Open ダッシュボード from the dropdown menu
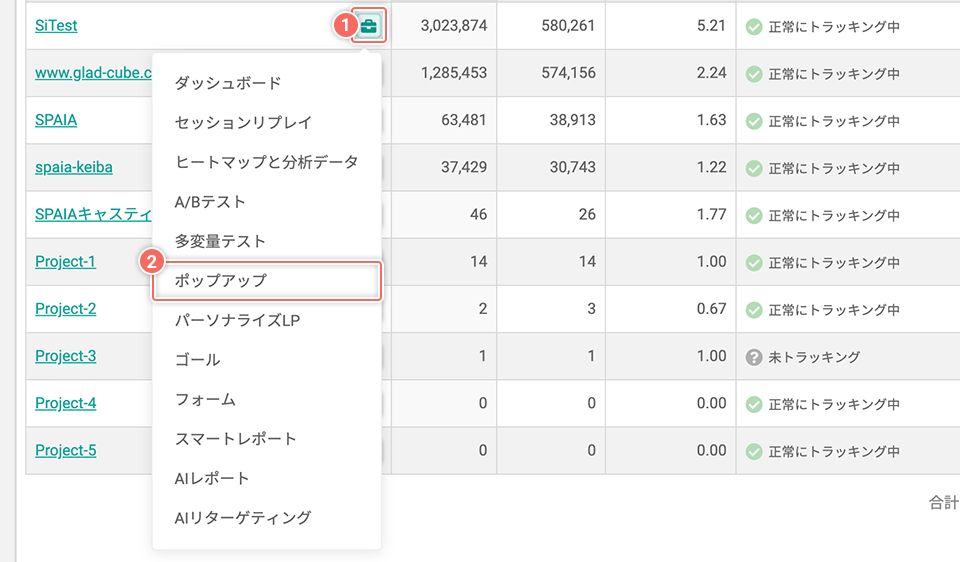Image resolution: width=960 pixels, height=562 pixels. (267, 83)
